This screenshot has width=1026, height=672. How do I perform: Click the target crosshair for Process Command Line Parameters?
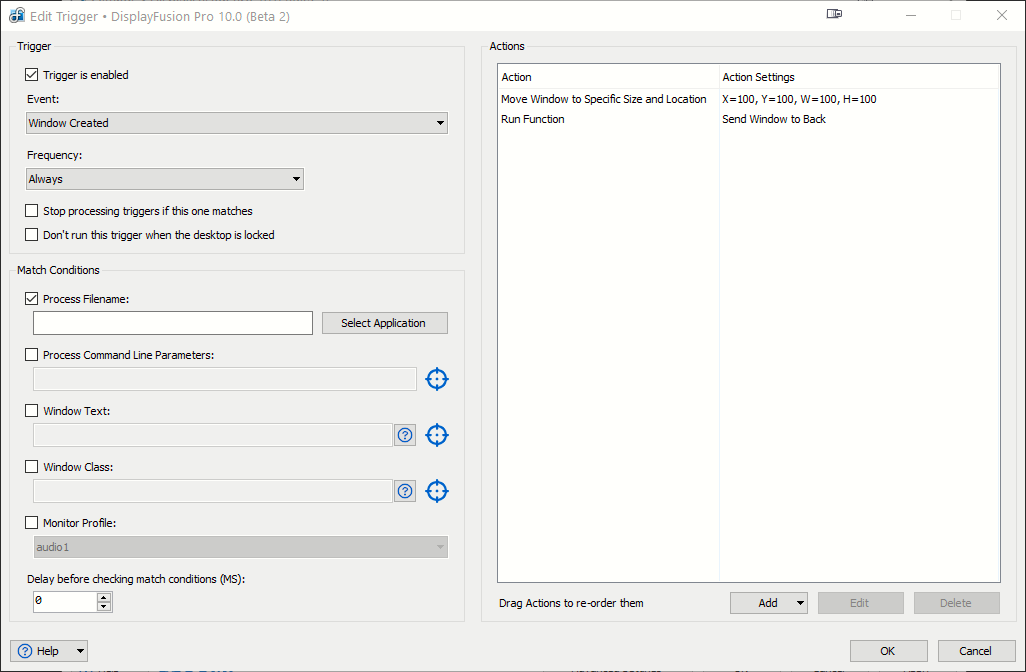pos(437,379)
